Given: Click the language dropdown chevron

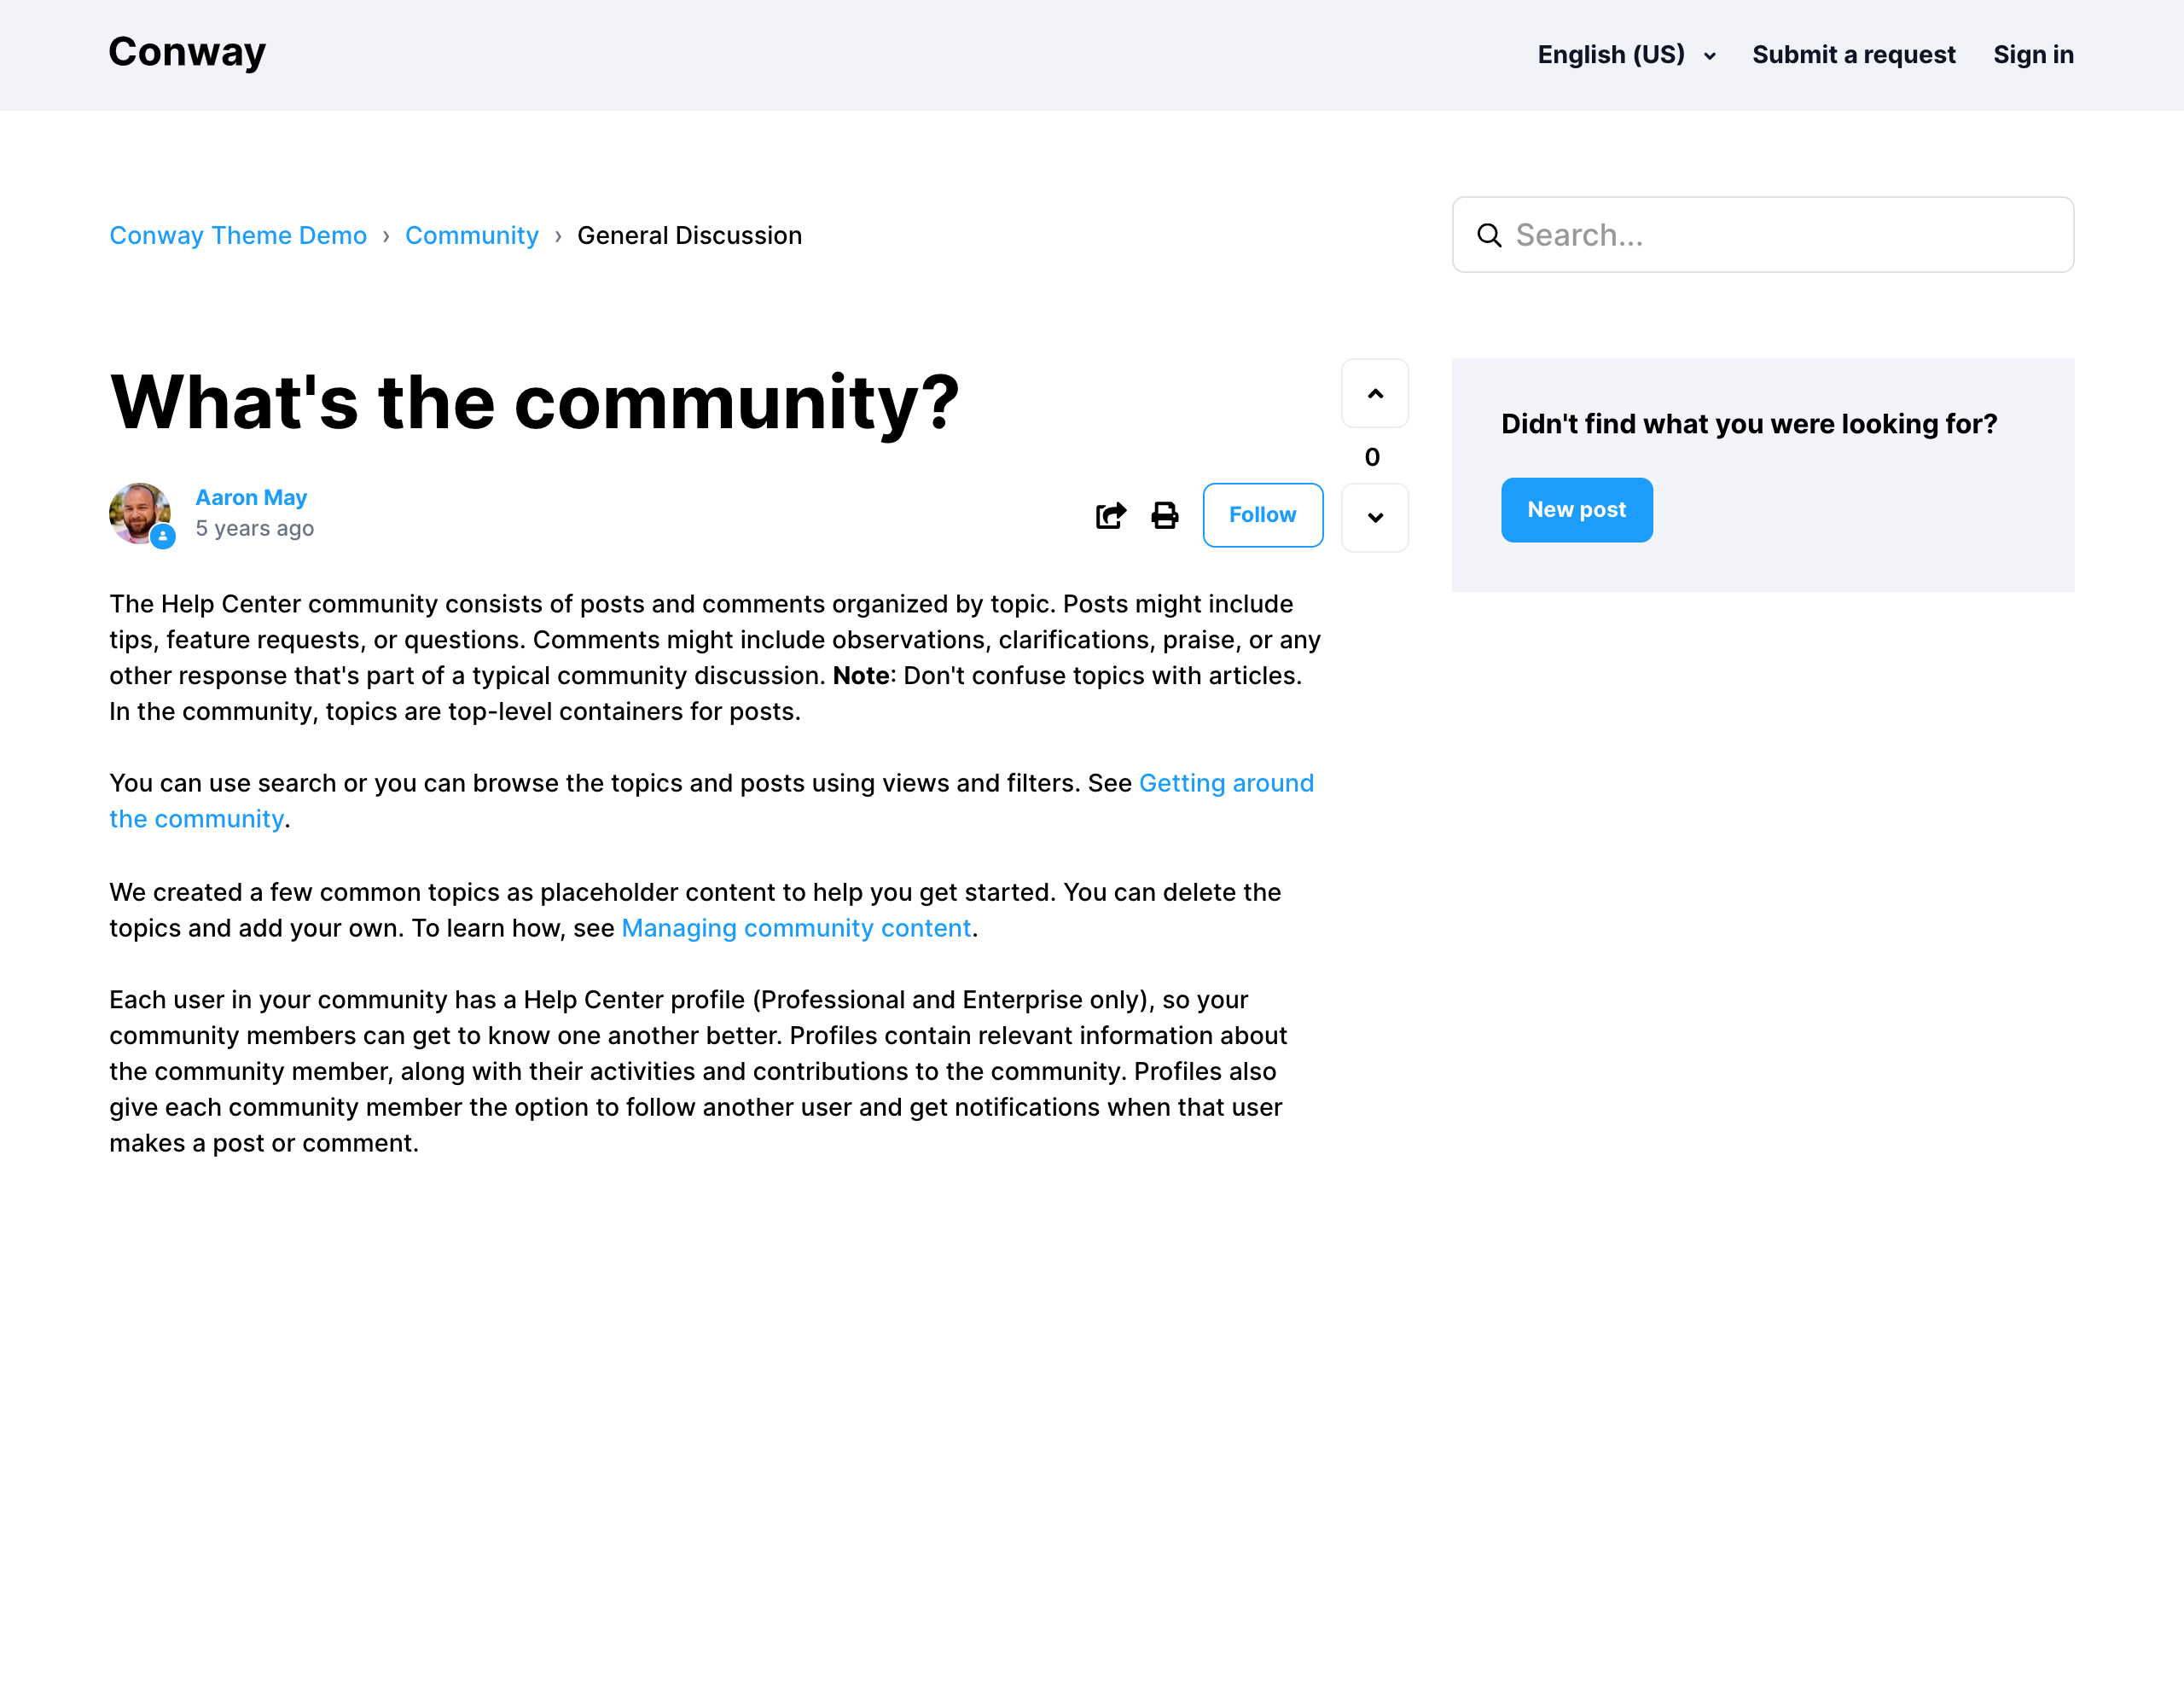Looking at the screenshot, I should tap(1709, 57).
